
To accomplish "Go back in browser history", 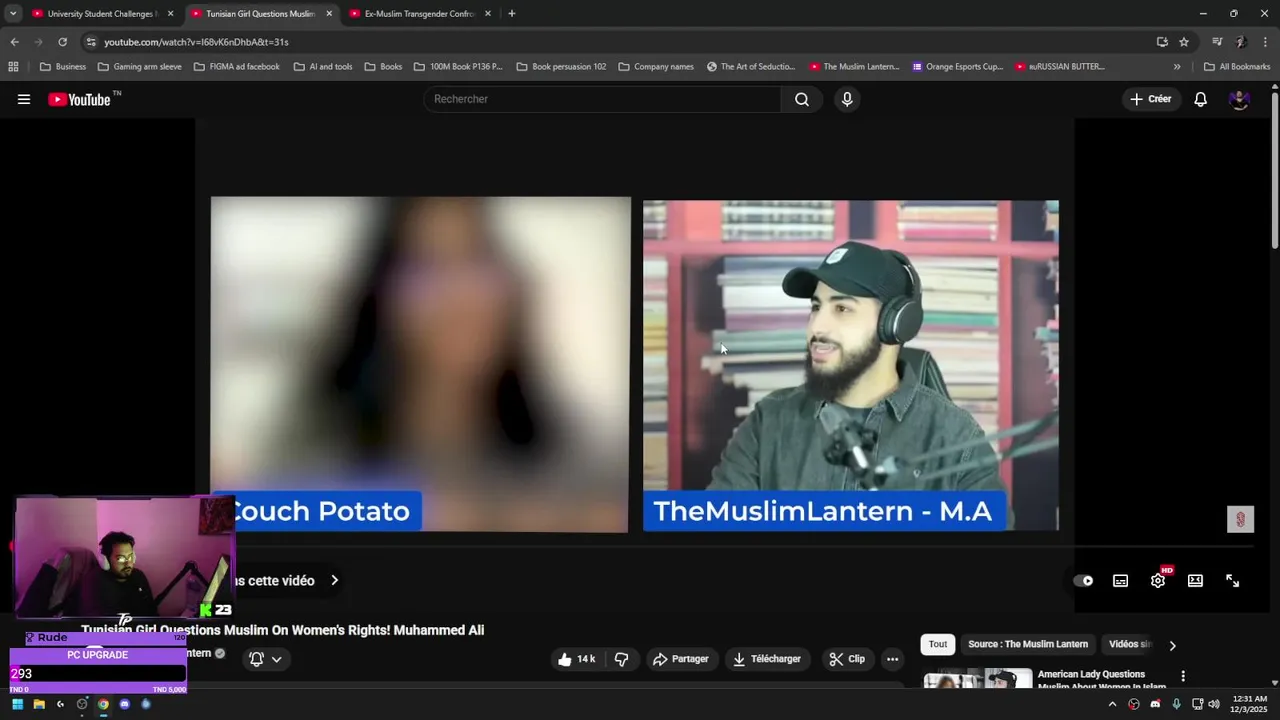I will pos(14,42).
